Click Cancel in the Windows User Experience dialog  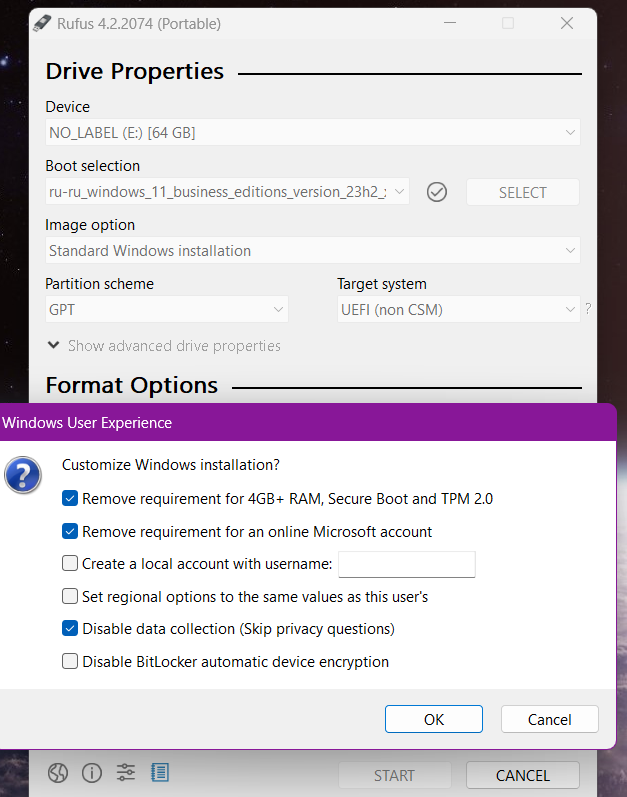[549, 719]
